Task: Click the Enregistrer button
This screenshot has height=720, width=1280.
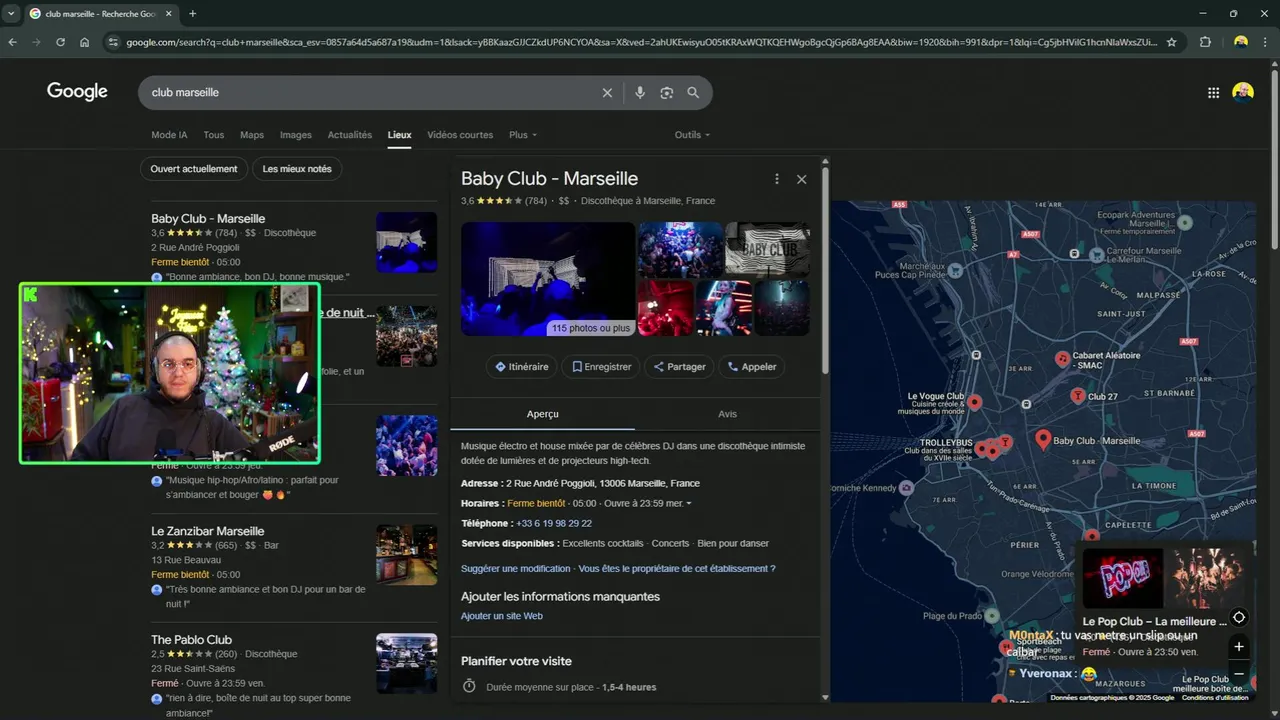Action: click(601, 367)
